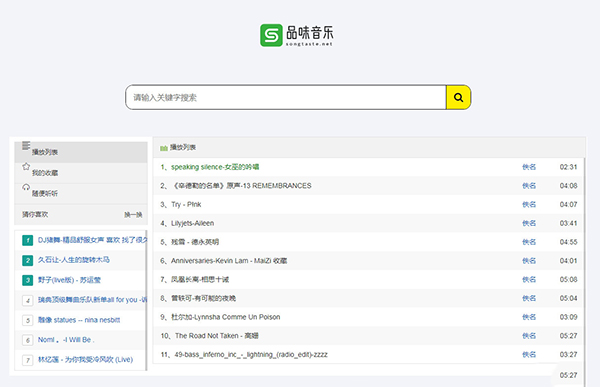Click the blue link on the Lilyjets-Aileen row
The width and height of the screenshot is (600, 387).
coord(529,223)
